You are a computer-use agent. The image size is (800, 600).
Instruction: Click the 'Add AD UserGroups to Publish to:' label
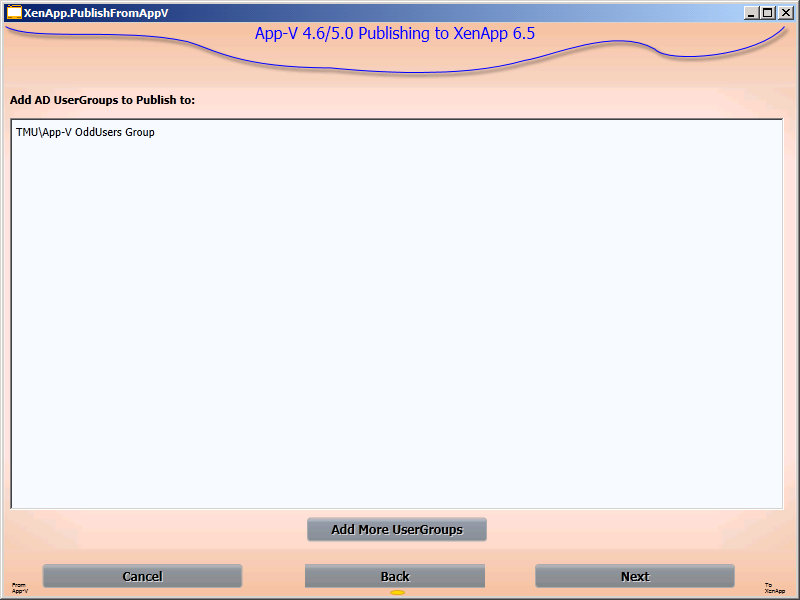coord(103,100)
